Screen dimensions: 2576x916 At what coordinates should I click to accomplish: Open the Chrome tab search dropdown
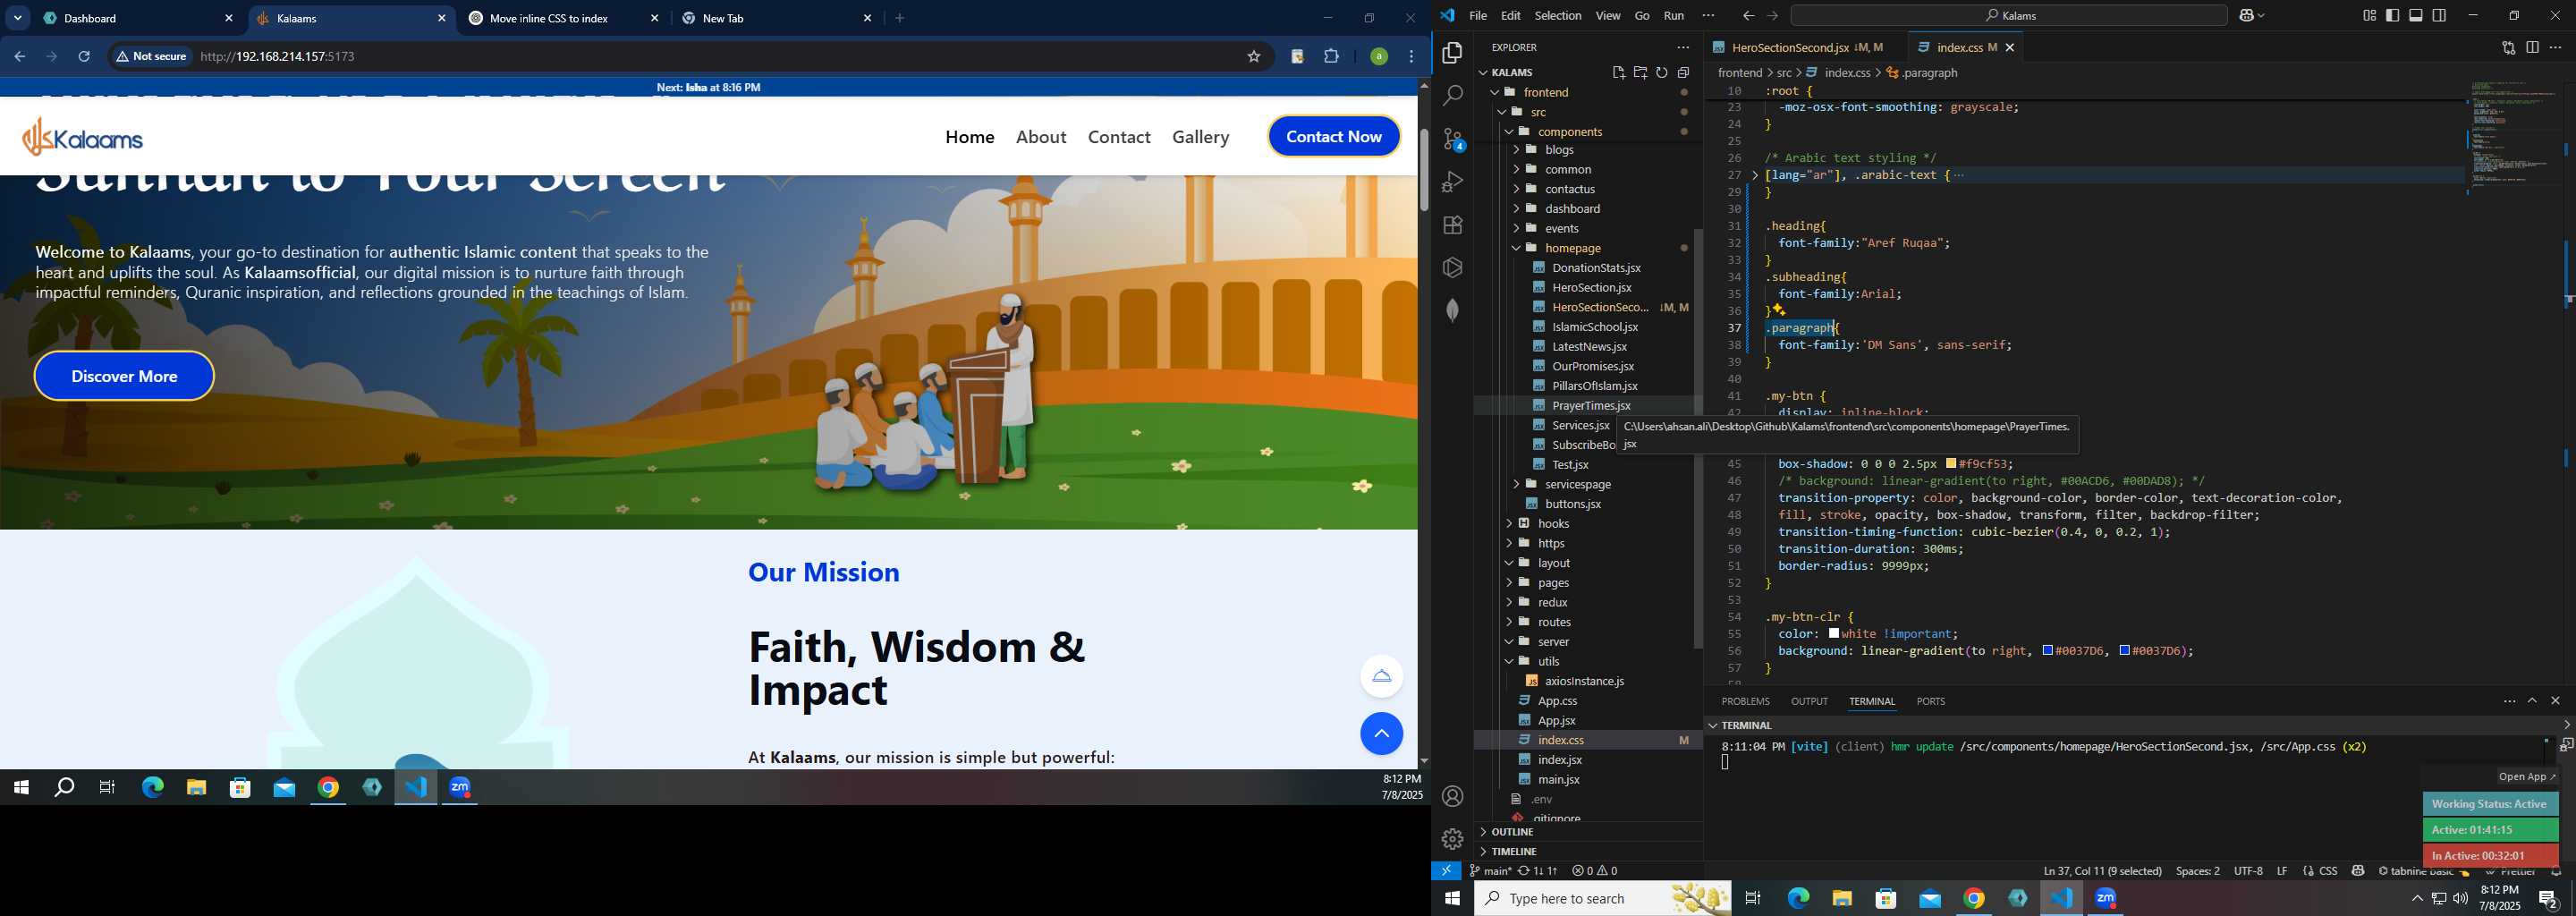point(17,18)
